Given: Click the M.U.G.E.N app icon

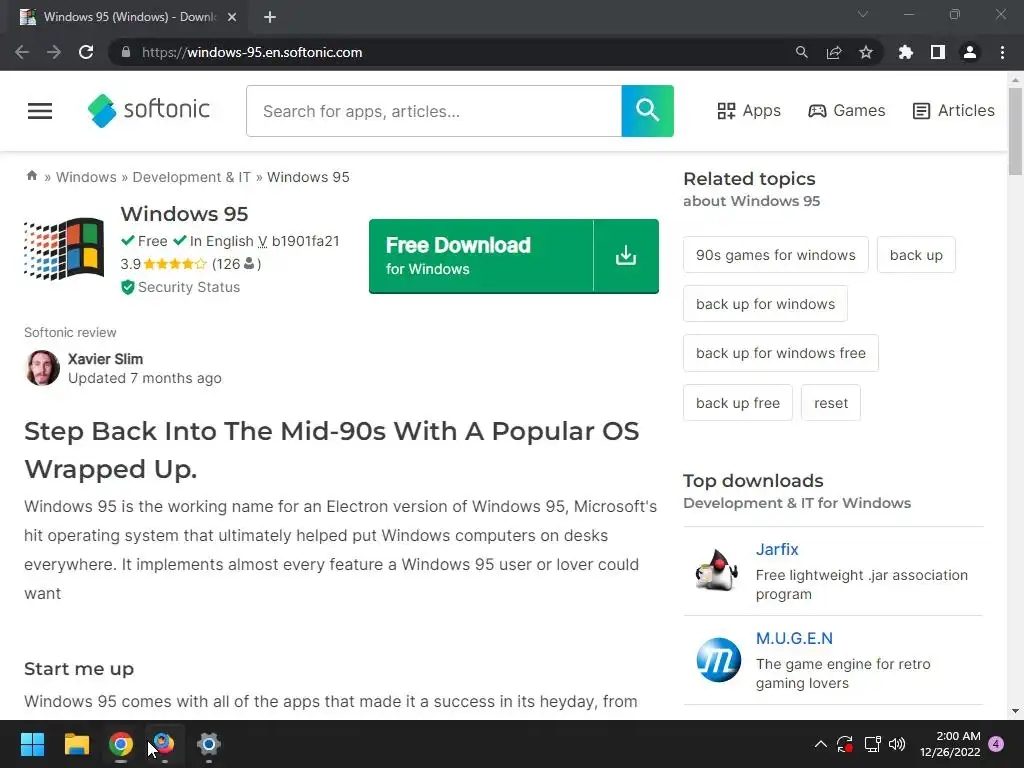Looking at the screenshot, I should pos(718,660).
